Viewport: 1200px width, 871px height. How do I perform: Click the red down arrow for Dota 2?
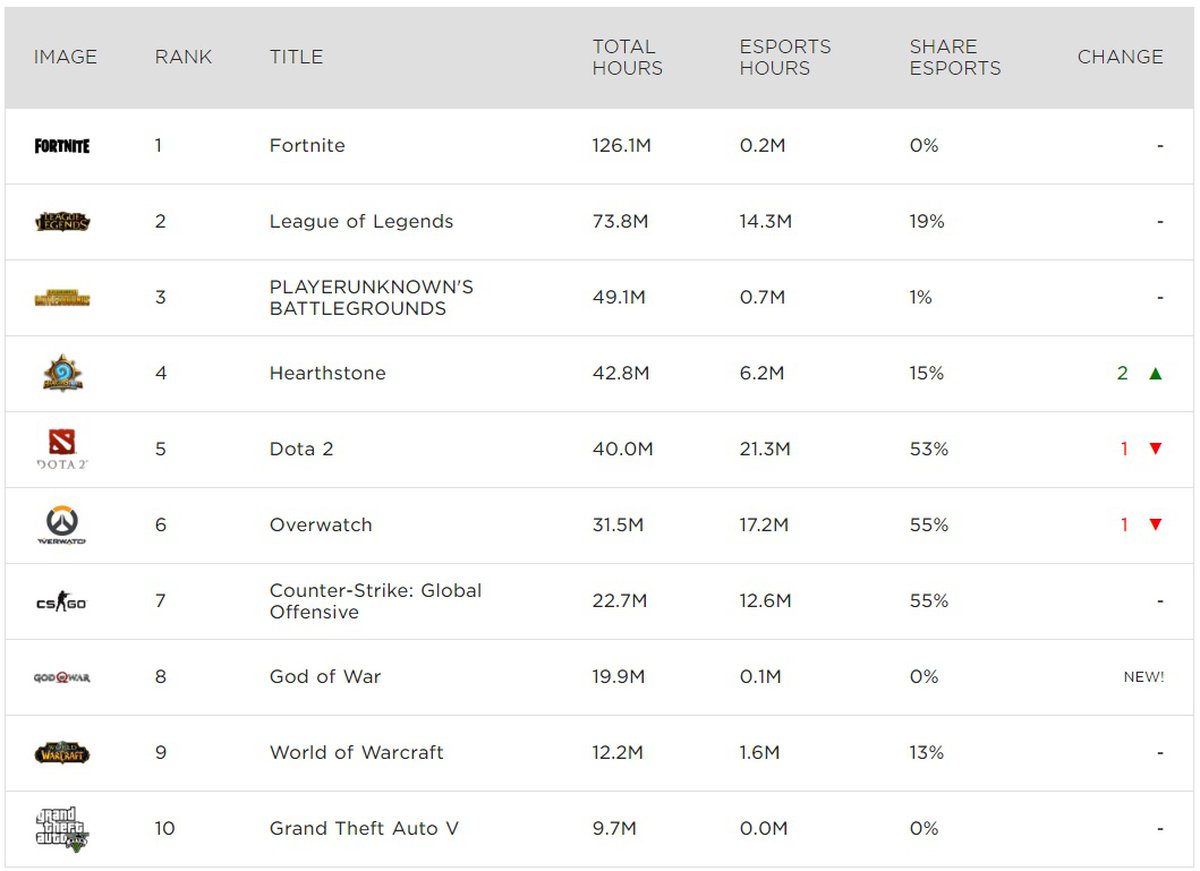1155,449
